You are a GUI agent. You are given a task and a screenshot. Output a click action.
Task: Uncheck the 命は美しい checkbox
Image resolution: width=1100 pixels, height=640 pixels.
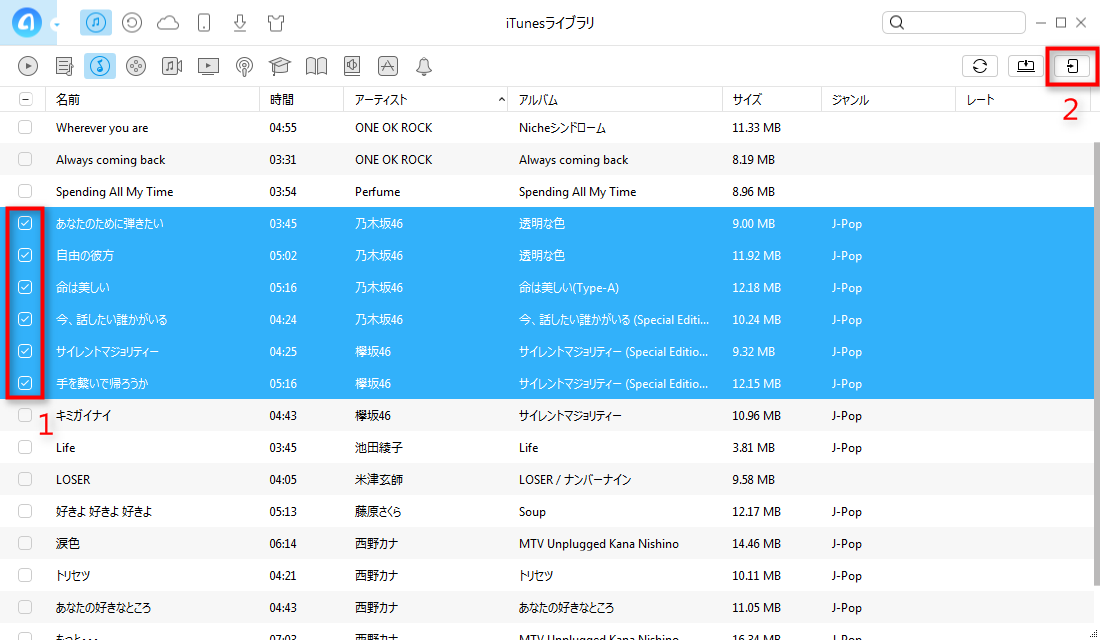[25, 287]
